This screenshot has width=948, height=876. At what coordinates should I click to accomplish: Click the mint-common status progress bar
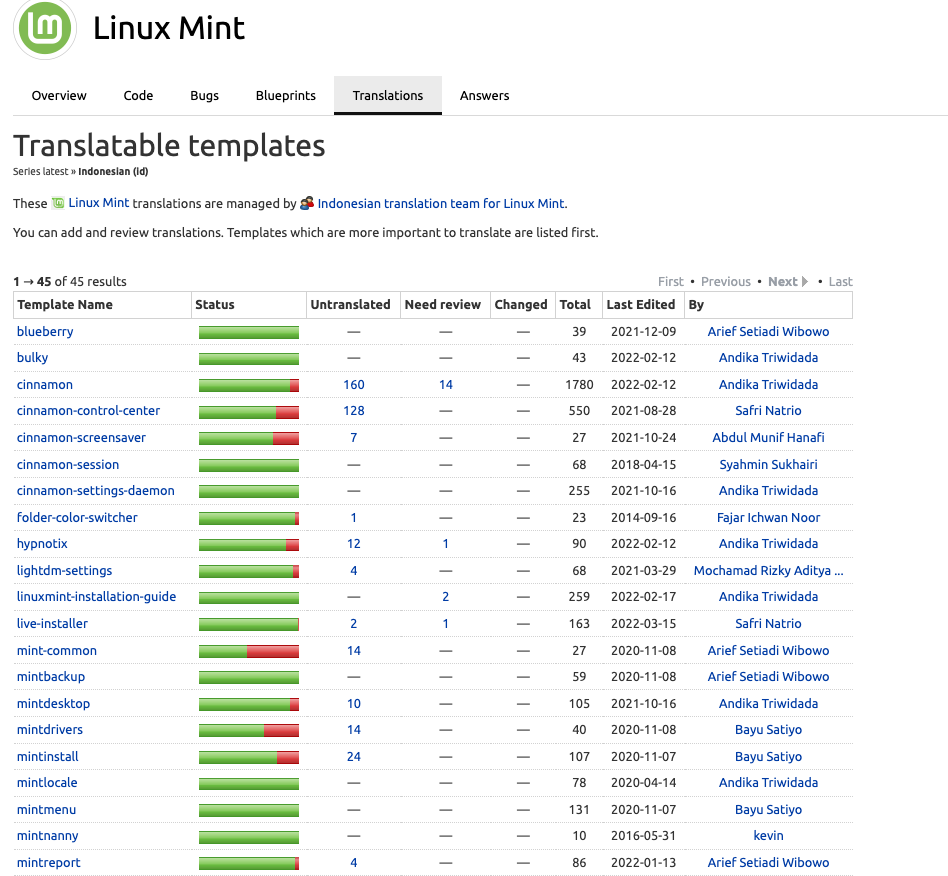[x=249, y=651]
